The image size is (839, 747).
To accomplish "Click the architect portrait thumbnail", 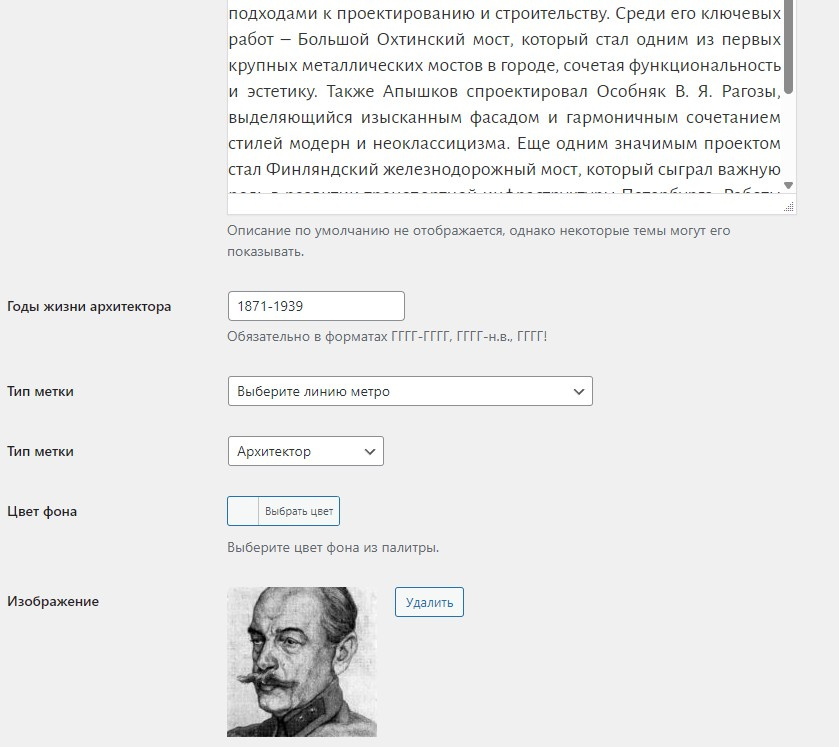I will [x=302, y=662].
